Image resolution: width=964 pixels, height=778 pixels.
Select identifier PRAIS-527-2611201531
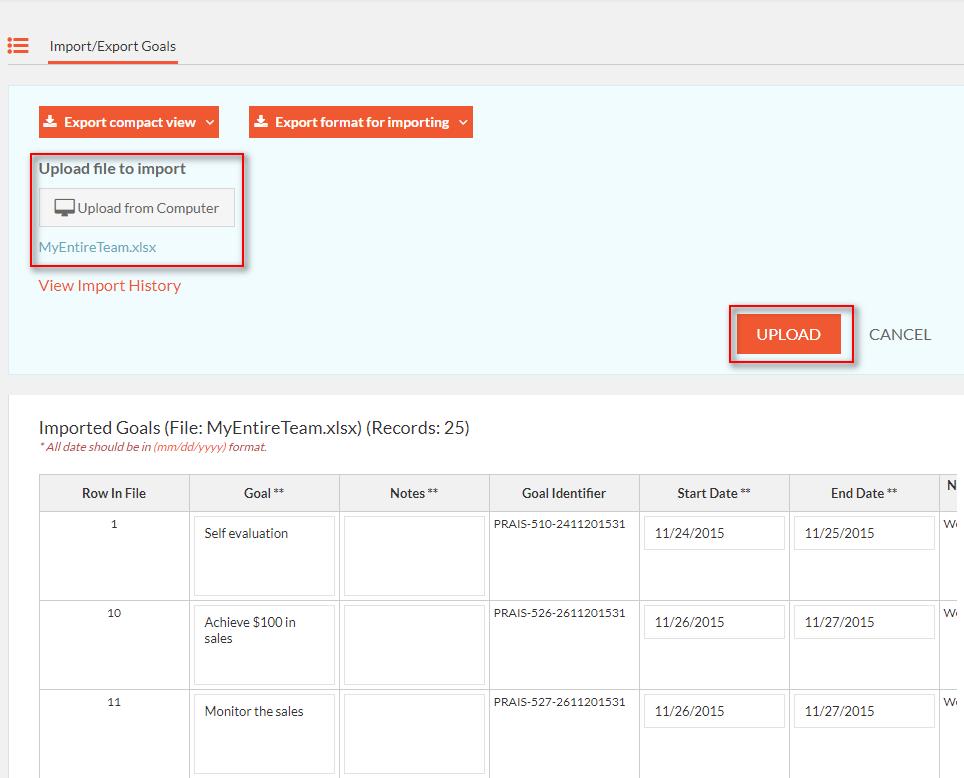[x=559, y=702]
